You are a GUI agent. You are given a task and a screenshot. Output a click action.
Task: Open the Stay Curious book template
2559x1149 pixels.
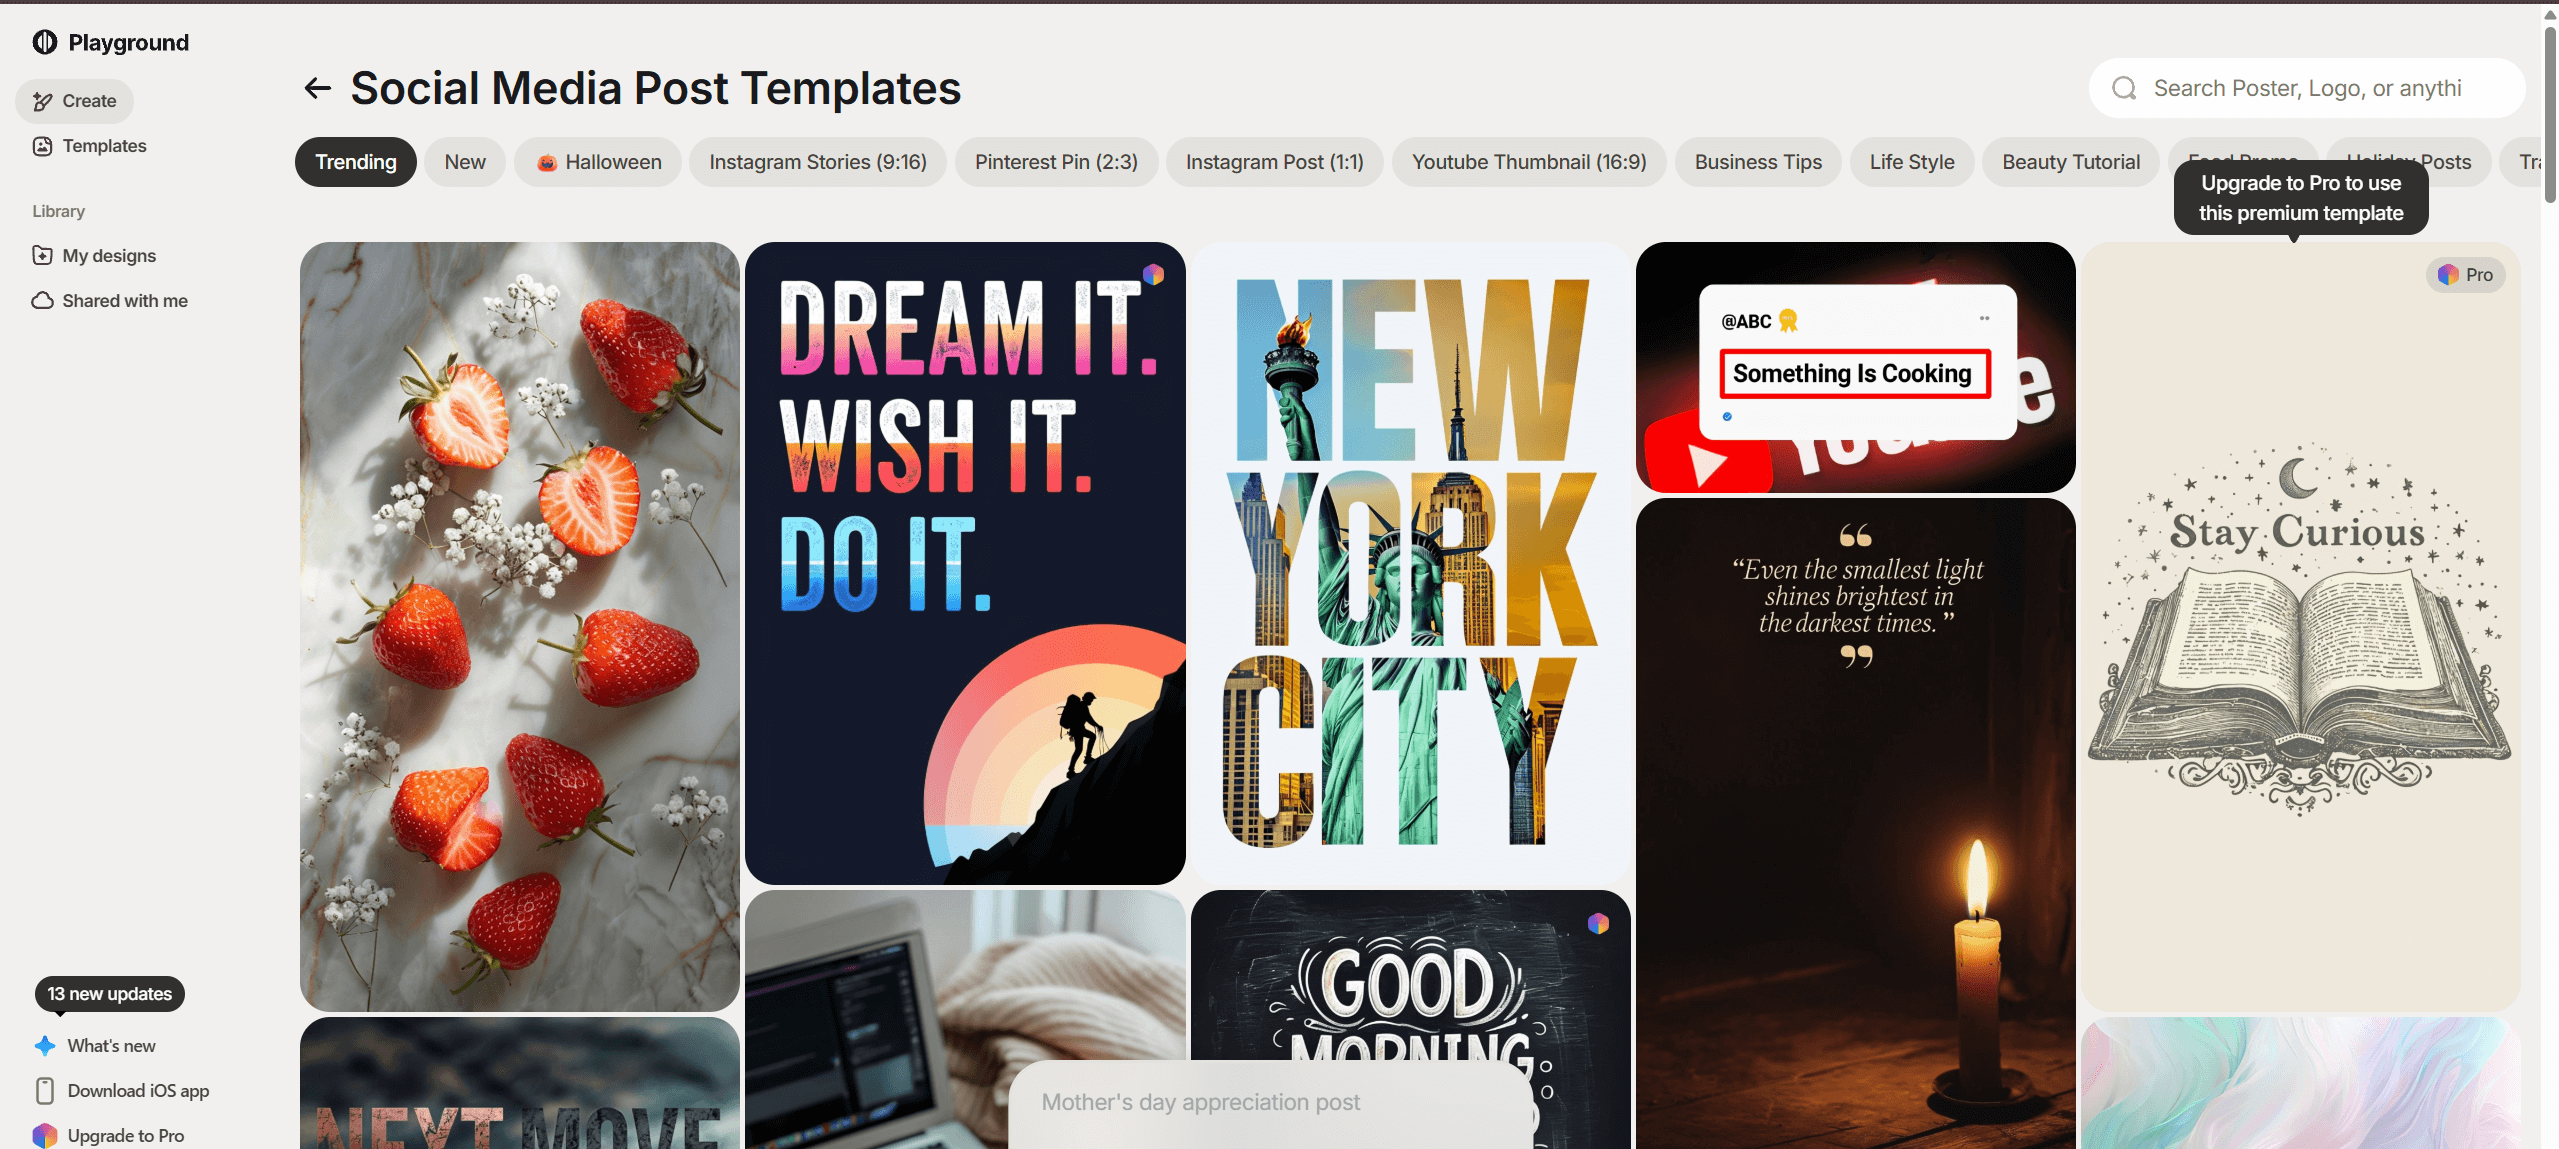click(2300, 626)
